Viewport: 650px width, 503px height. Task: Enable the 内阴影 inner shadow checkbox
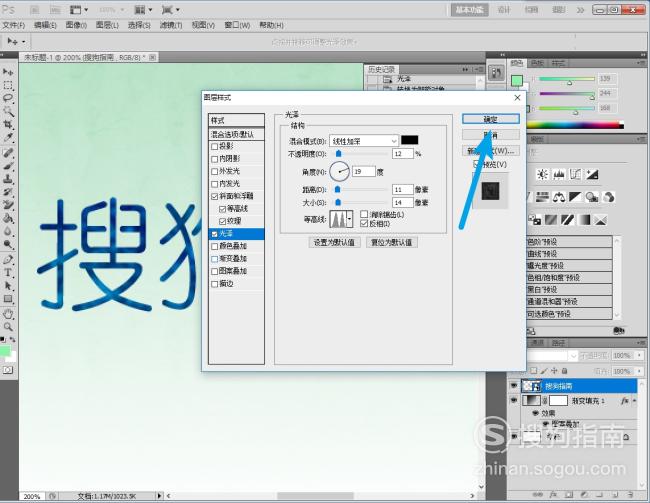tap(215, 159)
